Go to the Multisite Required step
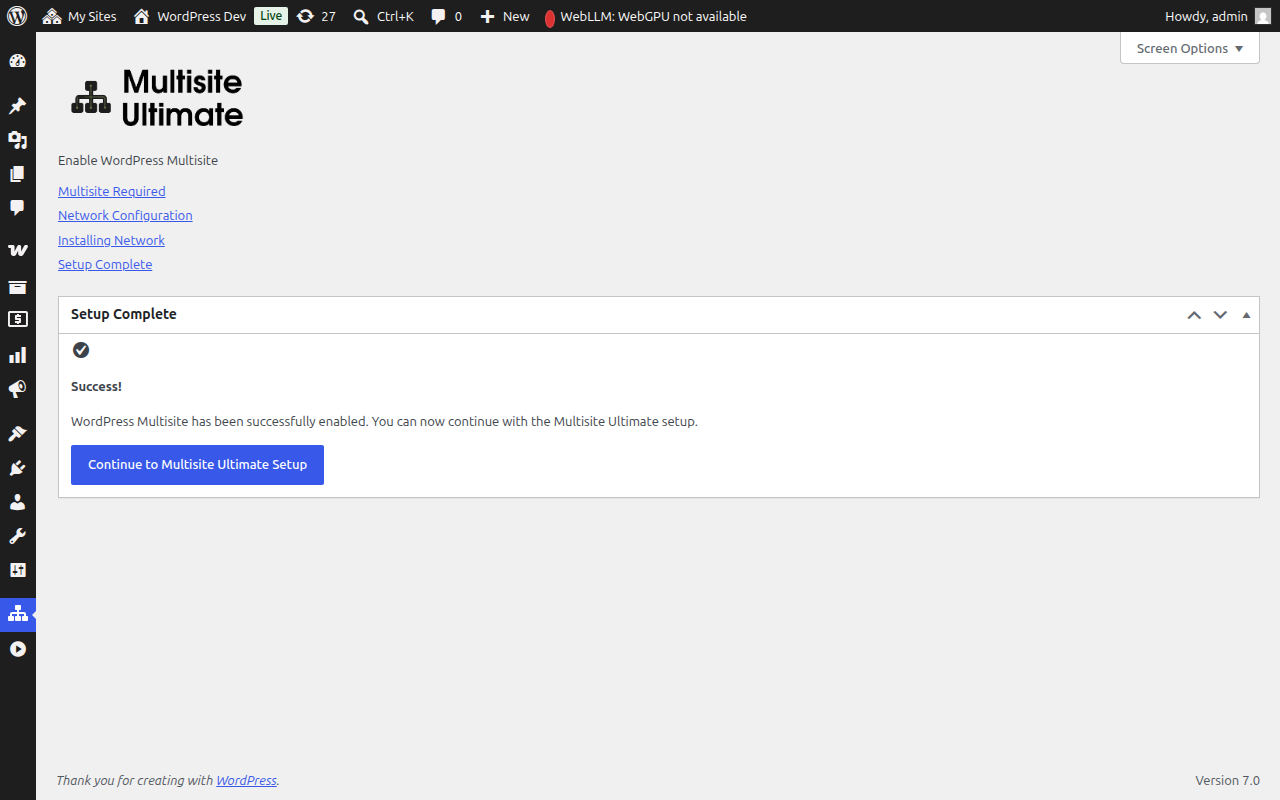Viewport: 1280px width, 800px height. tap(112, 191)
